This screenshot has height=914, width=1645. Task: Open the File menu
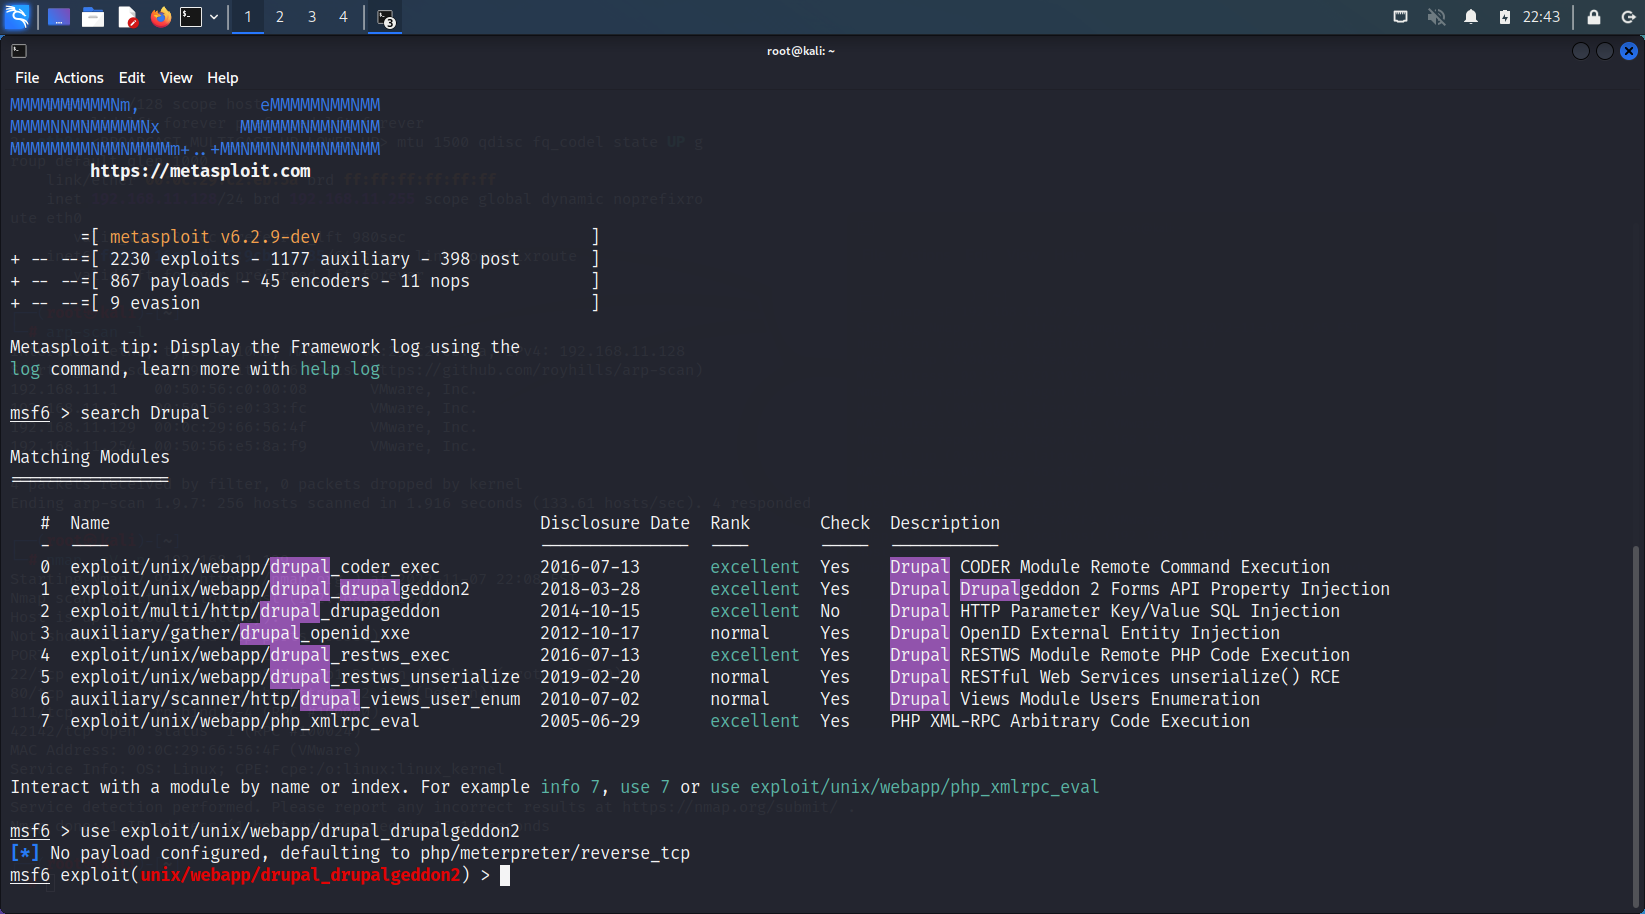27,78
